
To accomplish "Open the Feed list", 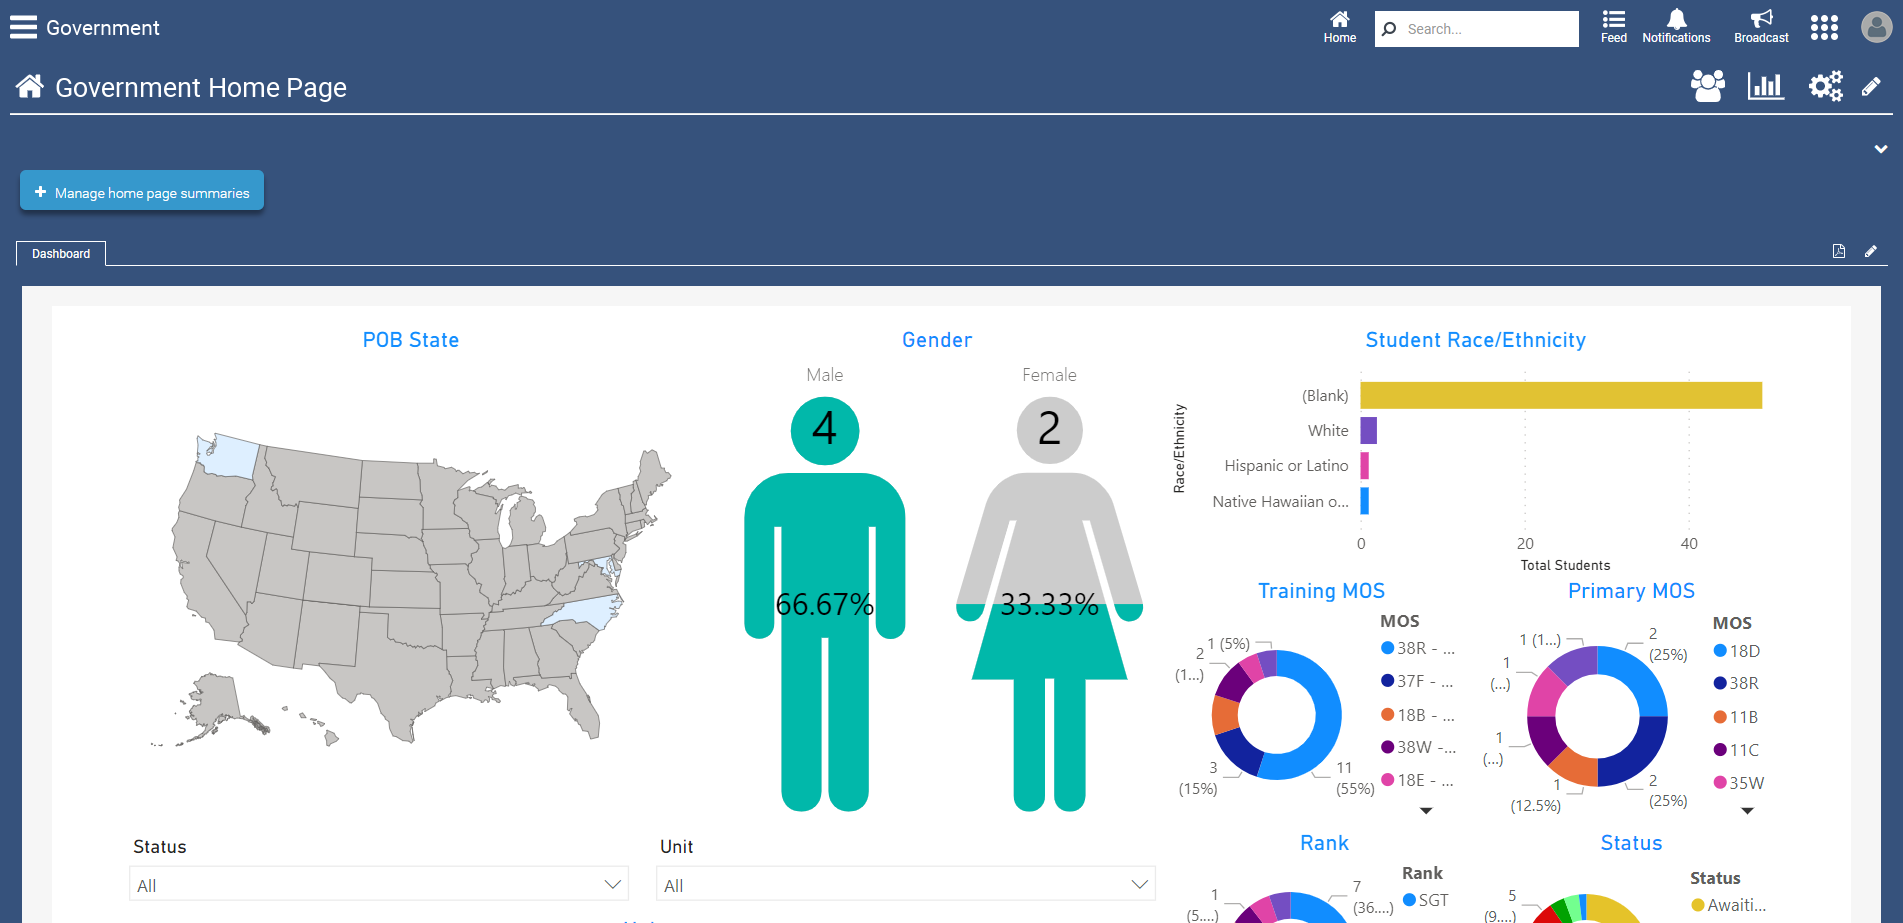I will pos(1613,27).
